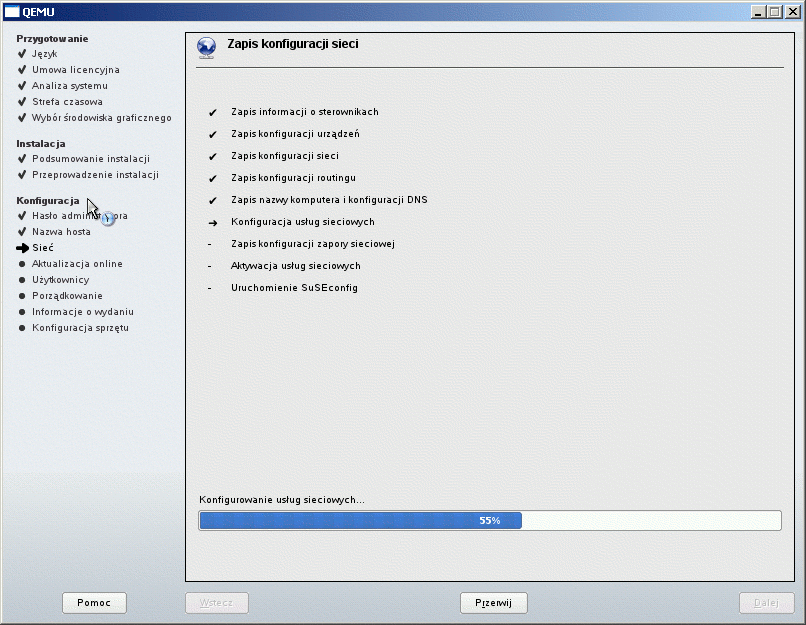
Task: Click the disabled Wstecz button
Action: [217, 603]
